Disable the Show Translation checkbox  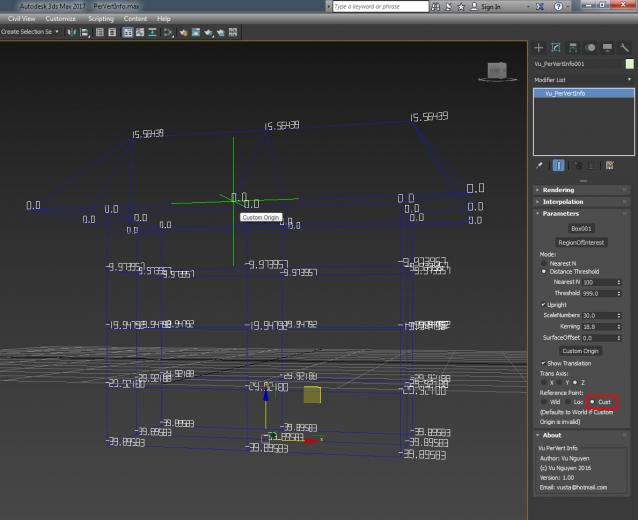[x=544, y=363]
